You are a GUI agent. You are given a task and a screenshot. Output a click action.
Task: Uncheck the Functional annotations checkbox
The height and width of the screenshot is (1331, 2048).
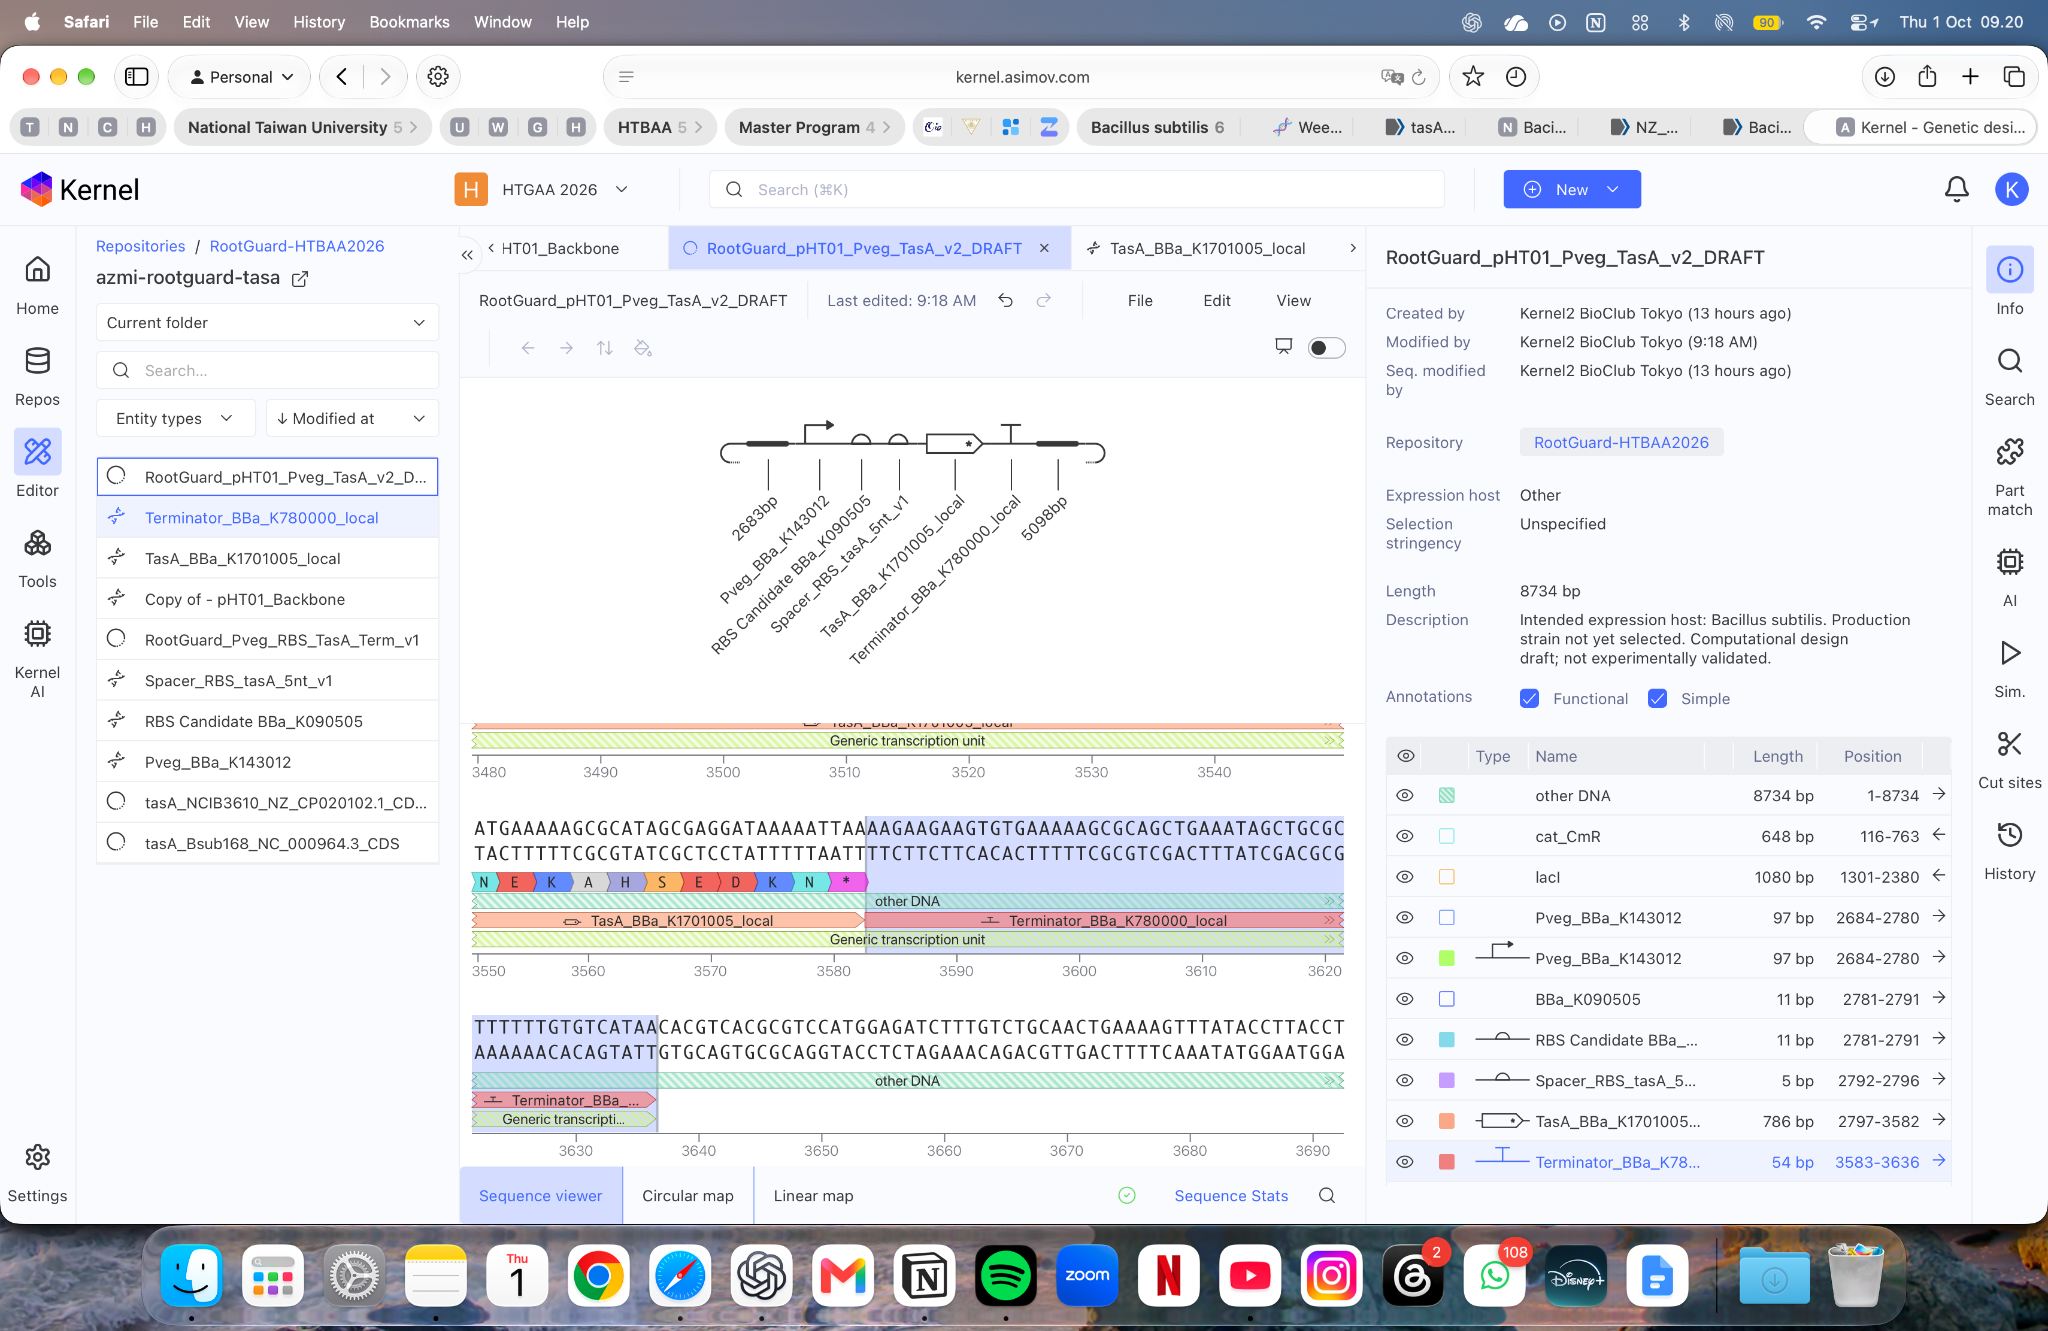pyautogui.click(x=1529, y=698)
